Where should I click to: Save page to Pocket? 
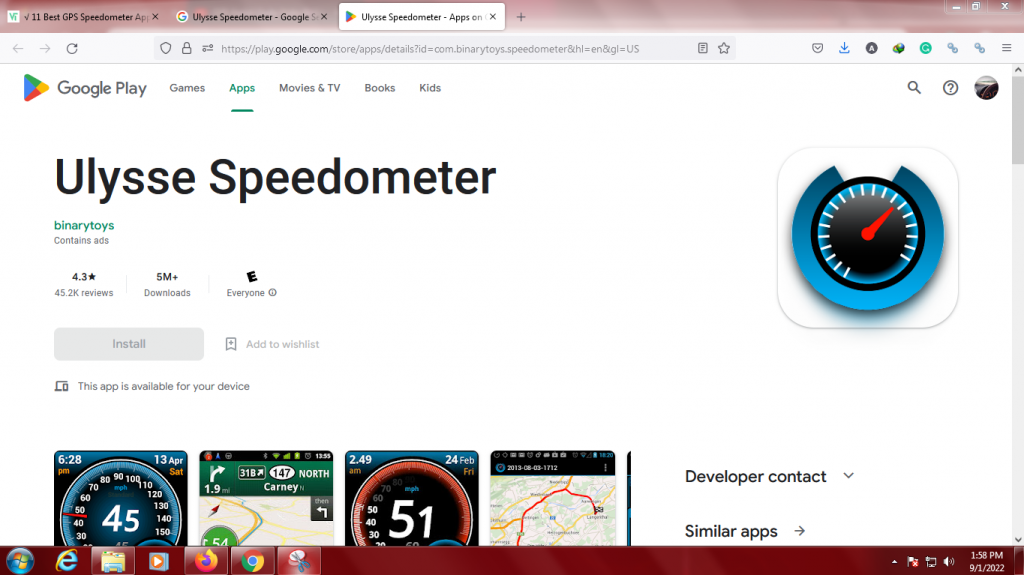pos(817,48)
